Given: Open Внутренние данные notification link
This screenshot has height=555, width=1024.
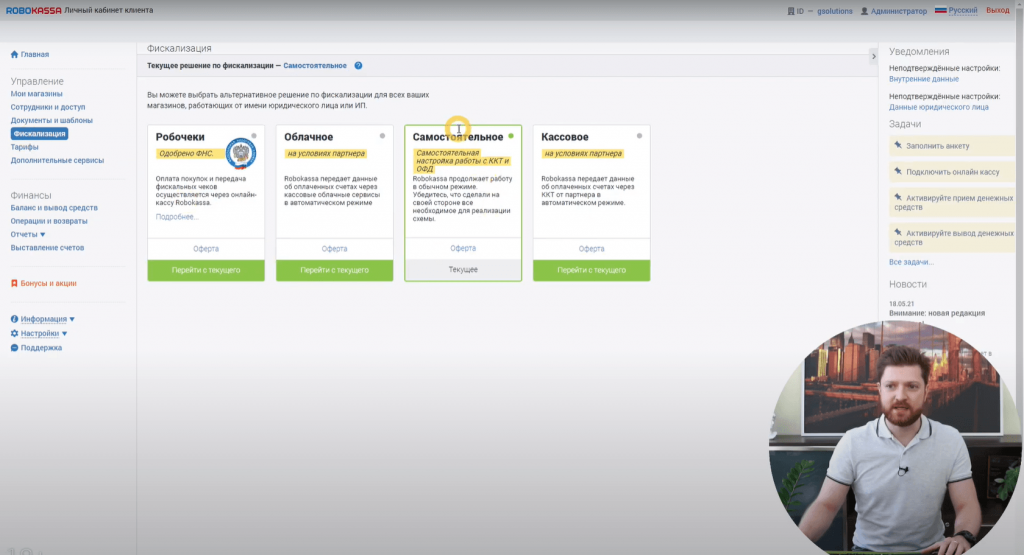Looking at the screenshot, I should [923, 79].
